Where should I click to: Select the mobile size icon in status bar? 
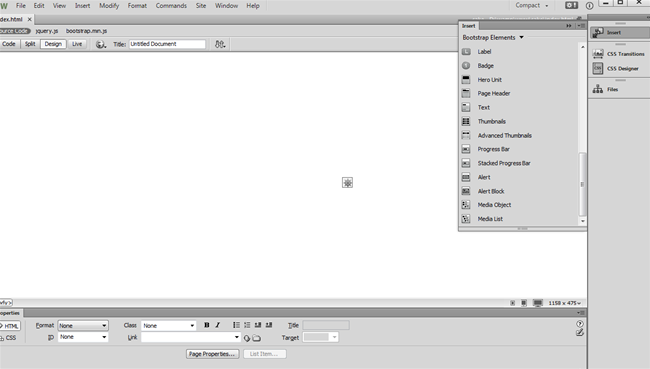[513, 303]
